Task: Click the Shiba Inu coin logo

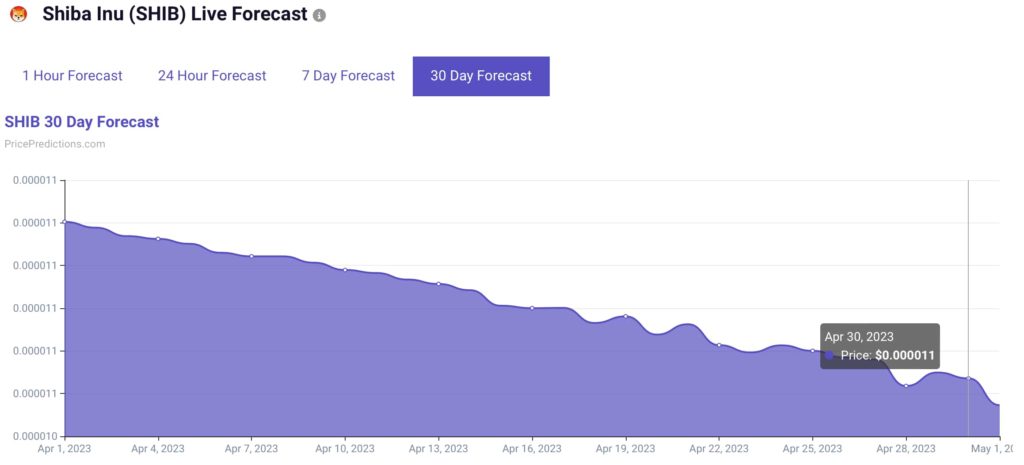Action: click(x=18, y=17)
